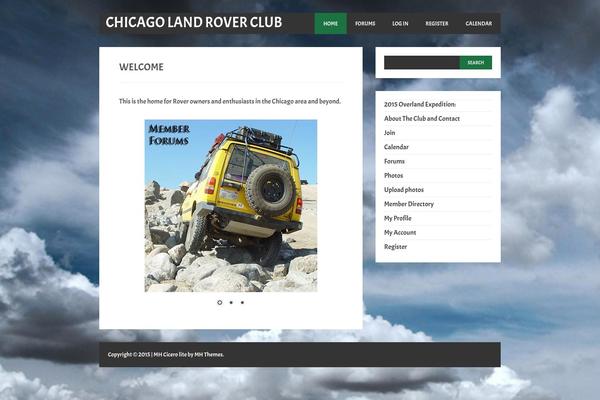Open the Forums navigation menu item

pyautogui.click(x=365, y=23)
